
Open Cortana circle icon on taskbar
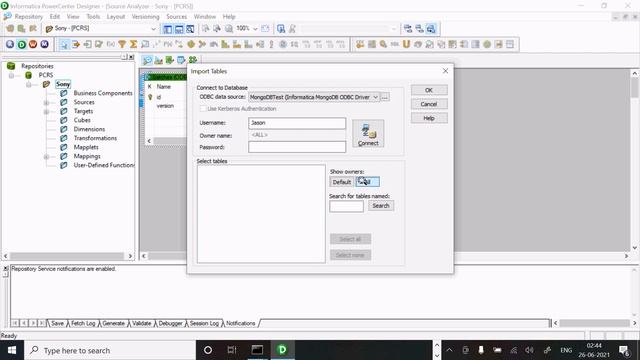[x=208, y=350]
